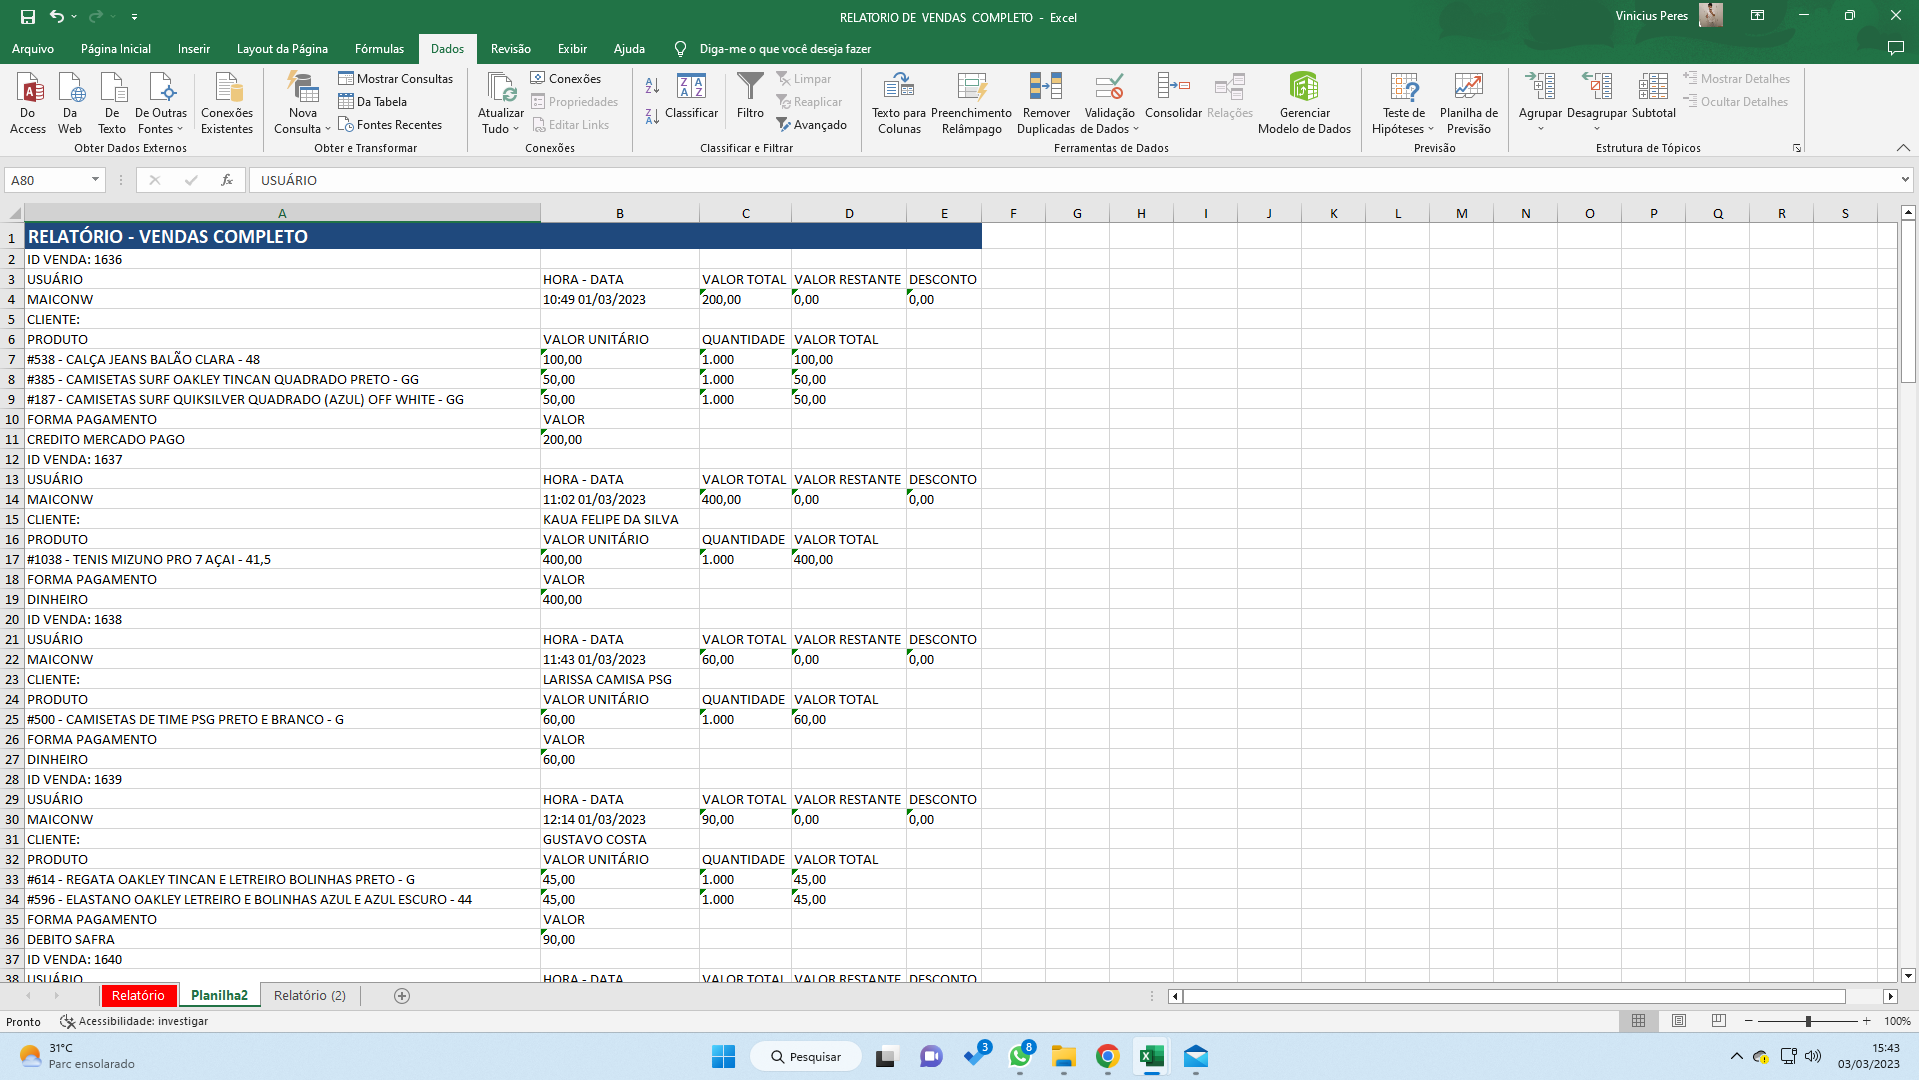Viewport: 1920px width, 1080px height.
Task: Expand the Teste de Hipóteses dropdown
Action: pyautogui.click(x=1431, y=129)
